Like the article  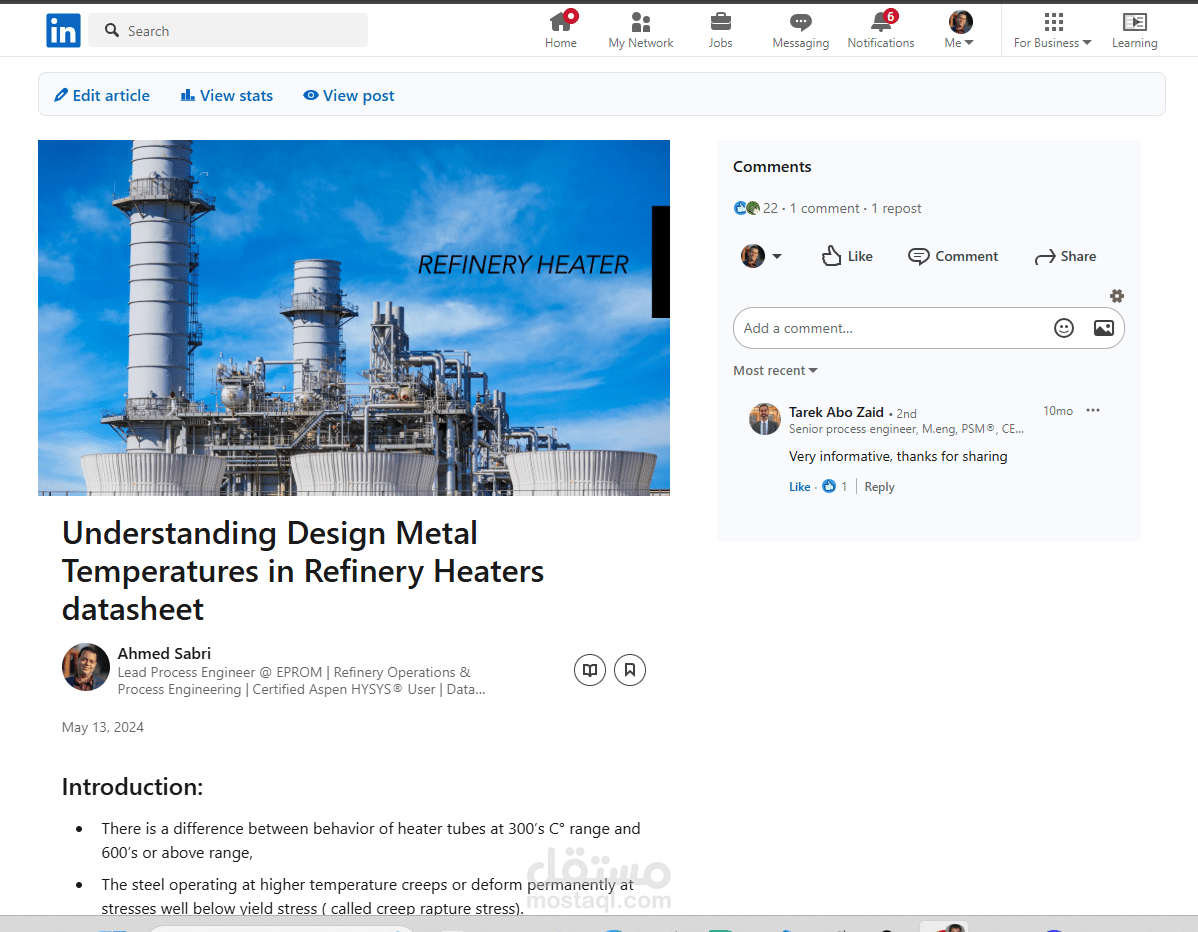847,256
